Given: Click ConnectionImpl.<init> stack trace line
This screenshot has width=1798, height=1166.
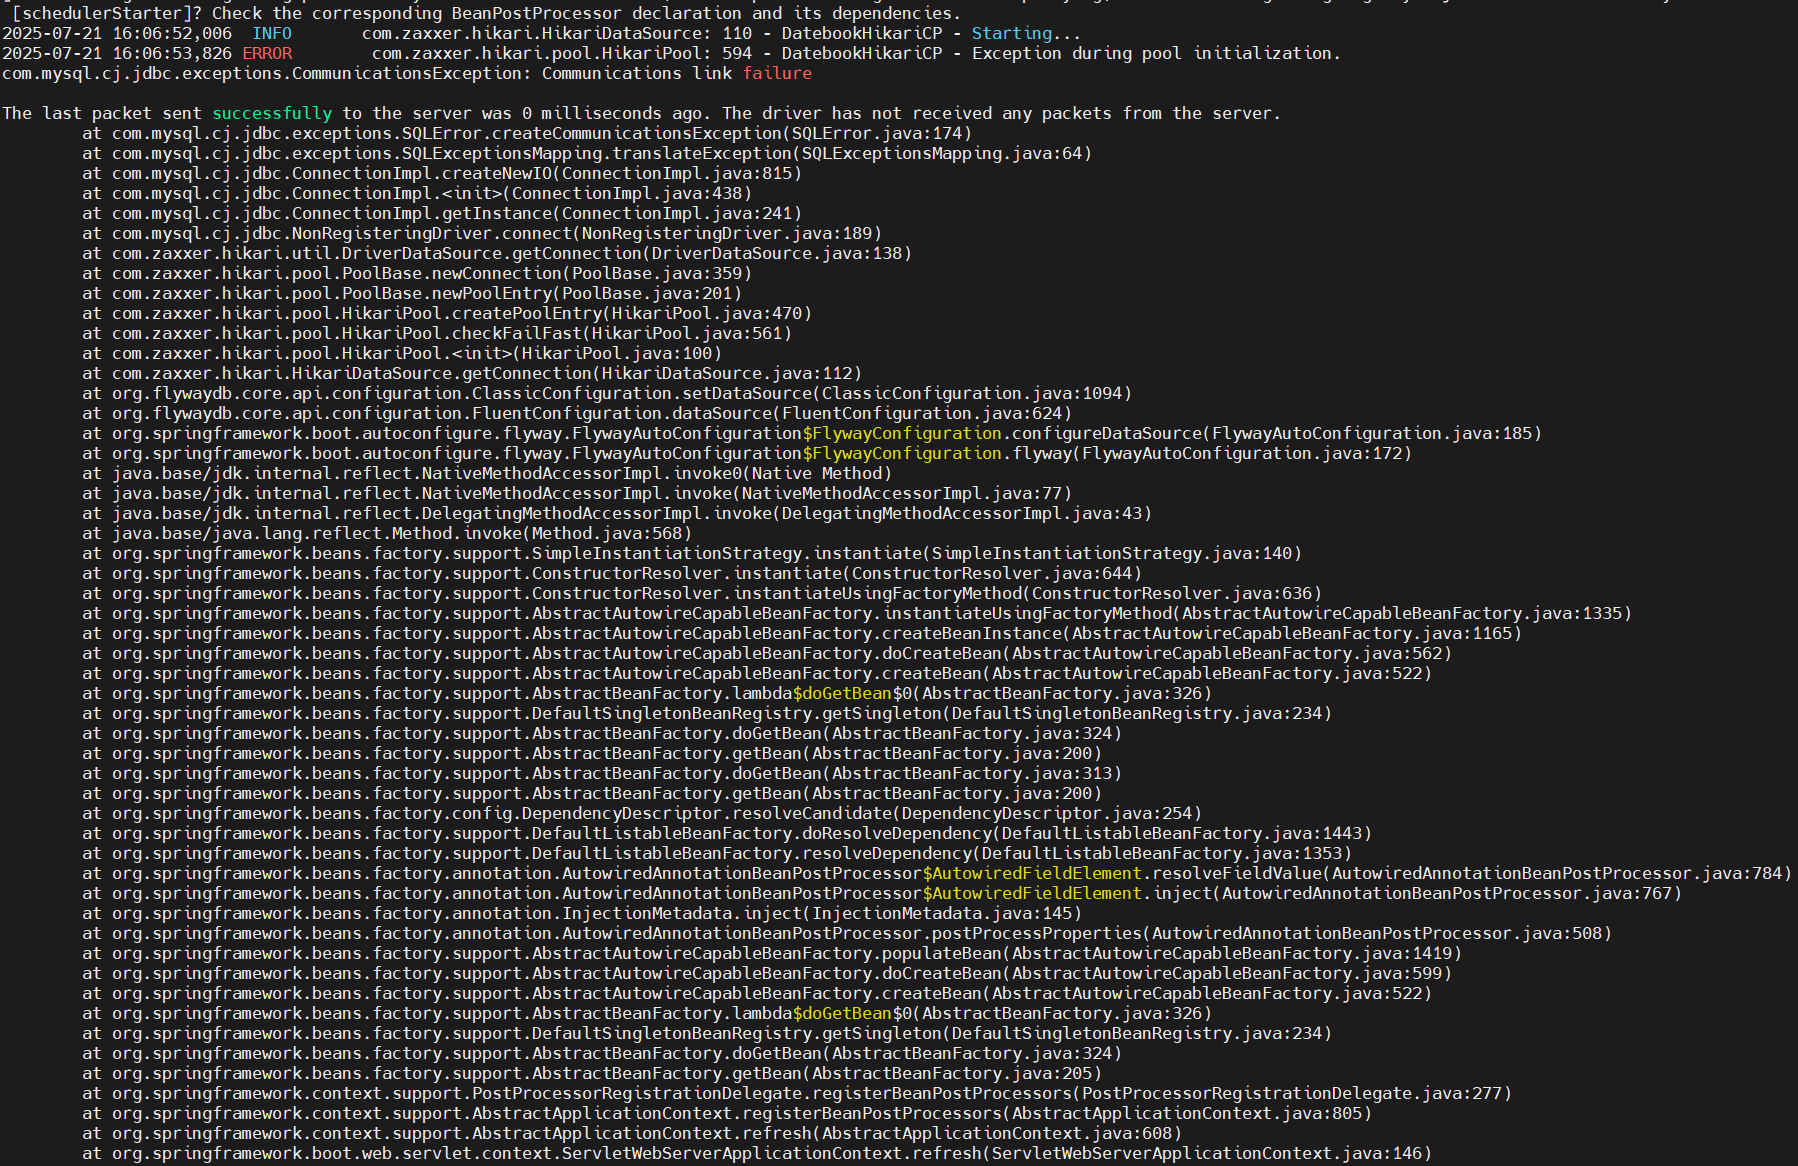Looking at the screenshot, I should pyautogui.click(x=417, y=194).
